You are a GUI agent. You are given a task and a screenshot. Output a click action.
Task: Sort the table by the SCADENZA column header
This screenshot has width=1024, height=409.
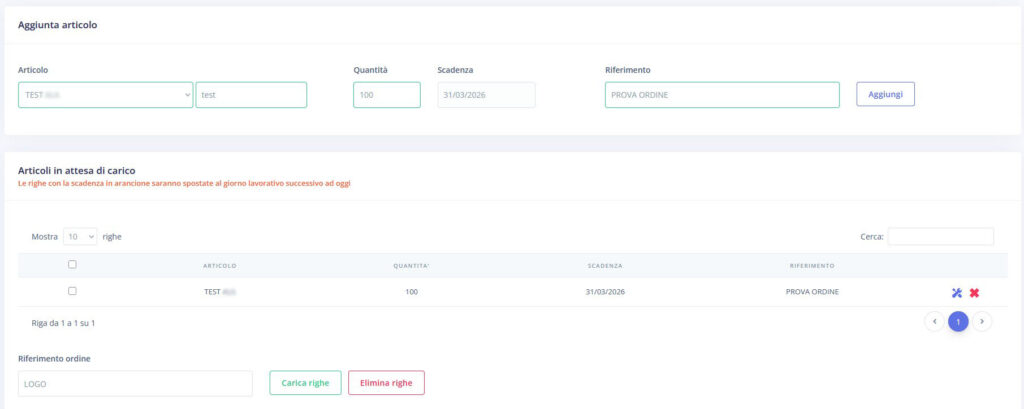pyautogui.click(x=605, y=266)
